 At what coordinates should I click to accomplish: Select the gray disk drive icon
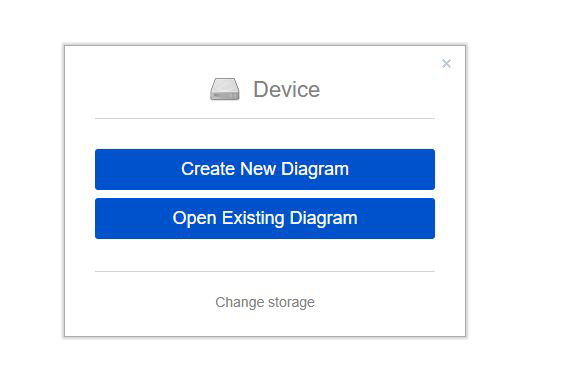coord(225,89)
